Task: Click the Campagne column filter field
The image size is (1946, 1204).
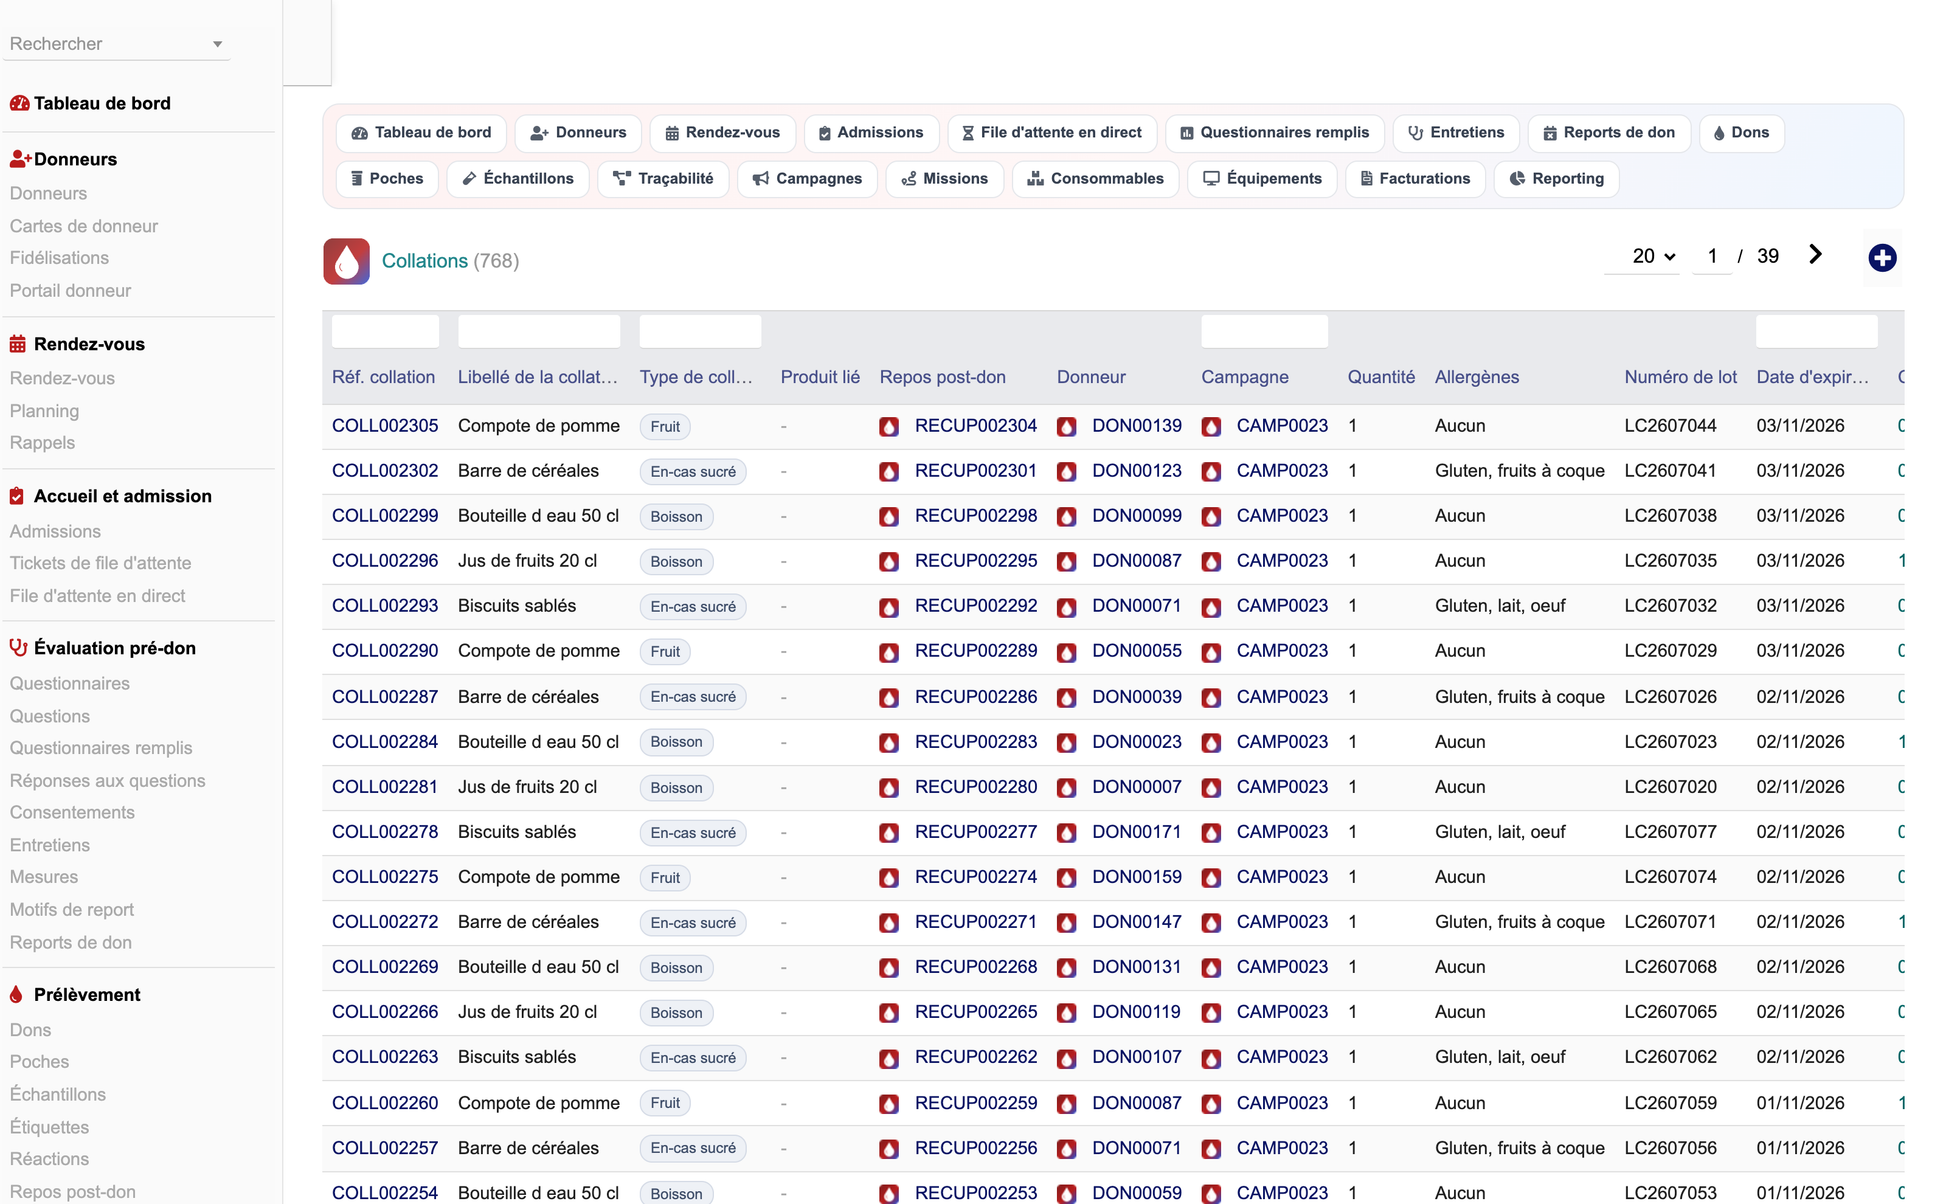Action: pos(1264,331)
